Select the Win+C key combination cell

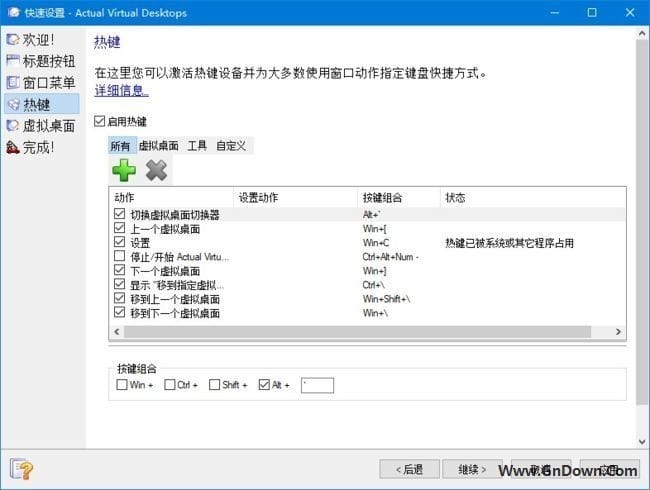[x=376, y=243]
